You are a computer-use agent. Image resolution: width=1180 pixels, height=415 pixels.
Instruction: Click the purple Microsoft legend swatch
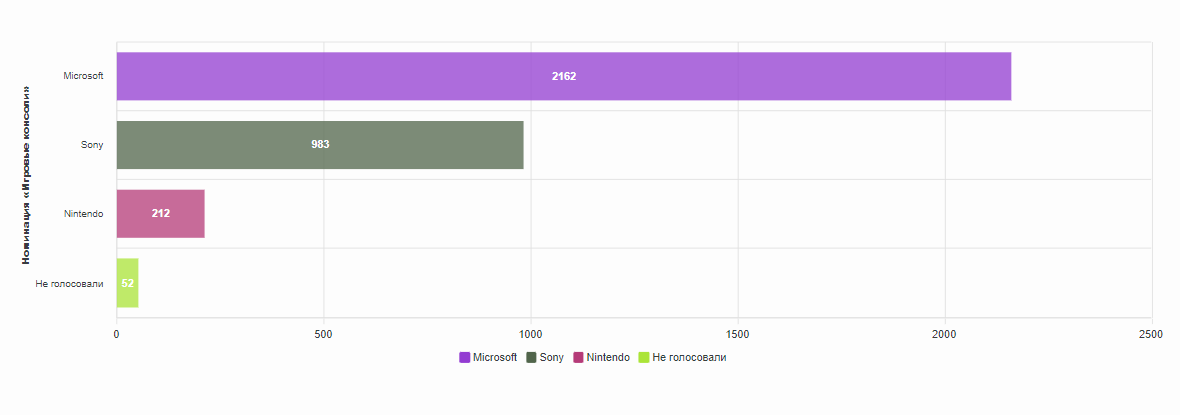(x=465, y=357)
